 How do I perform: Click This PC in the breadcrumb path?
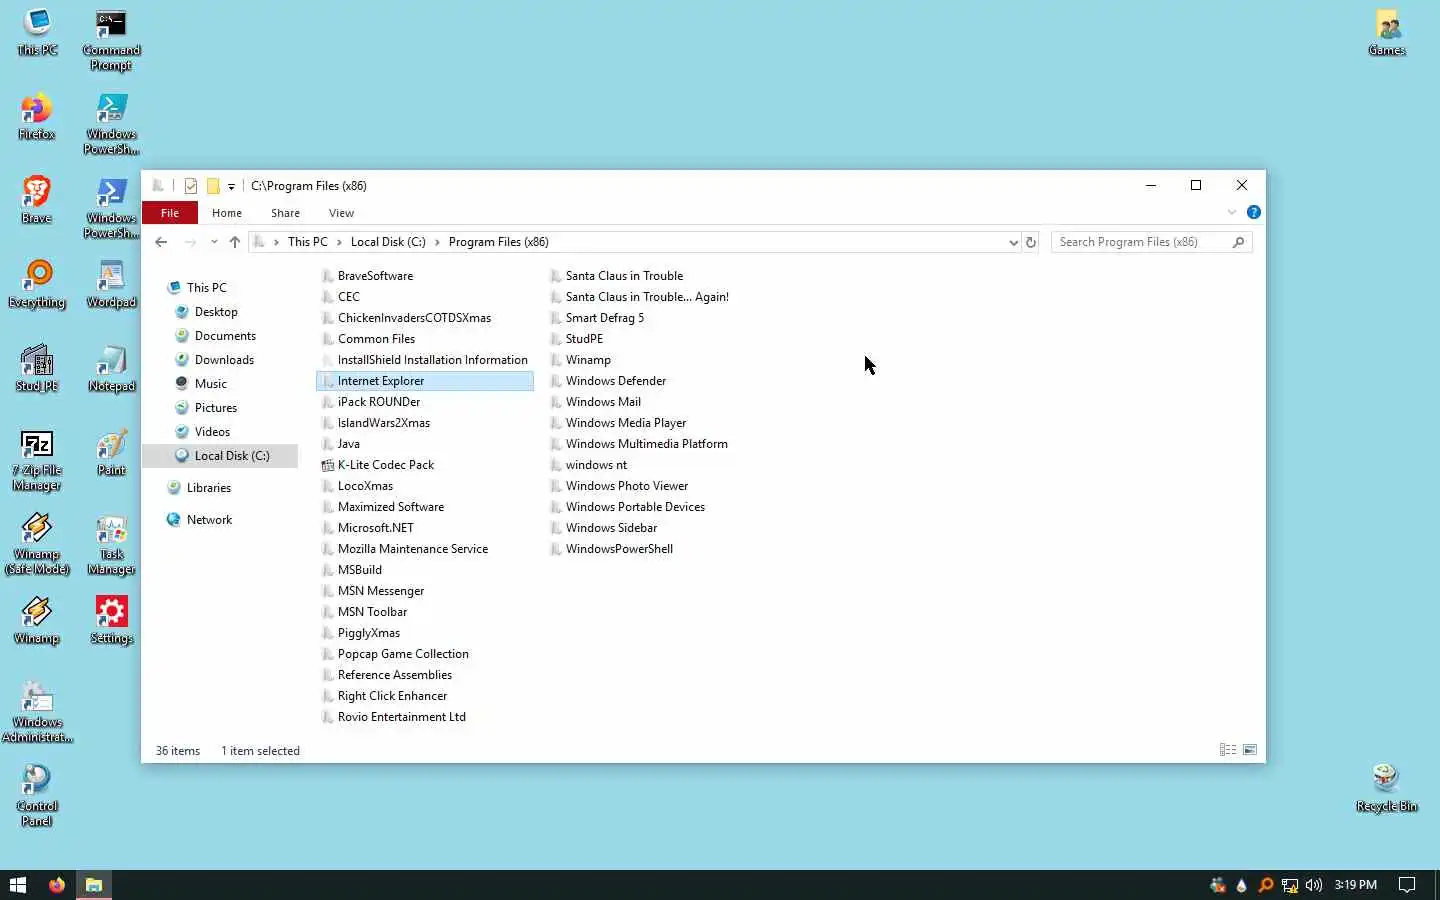[307, 242]
